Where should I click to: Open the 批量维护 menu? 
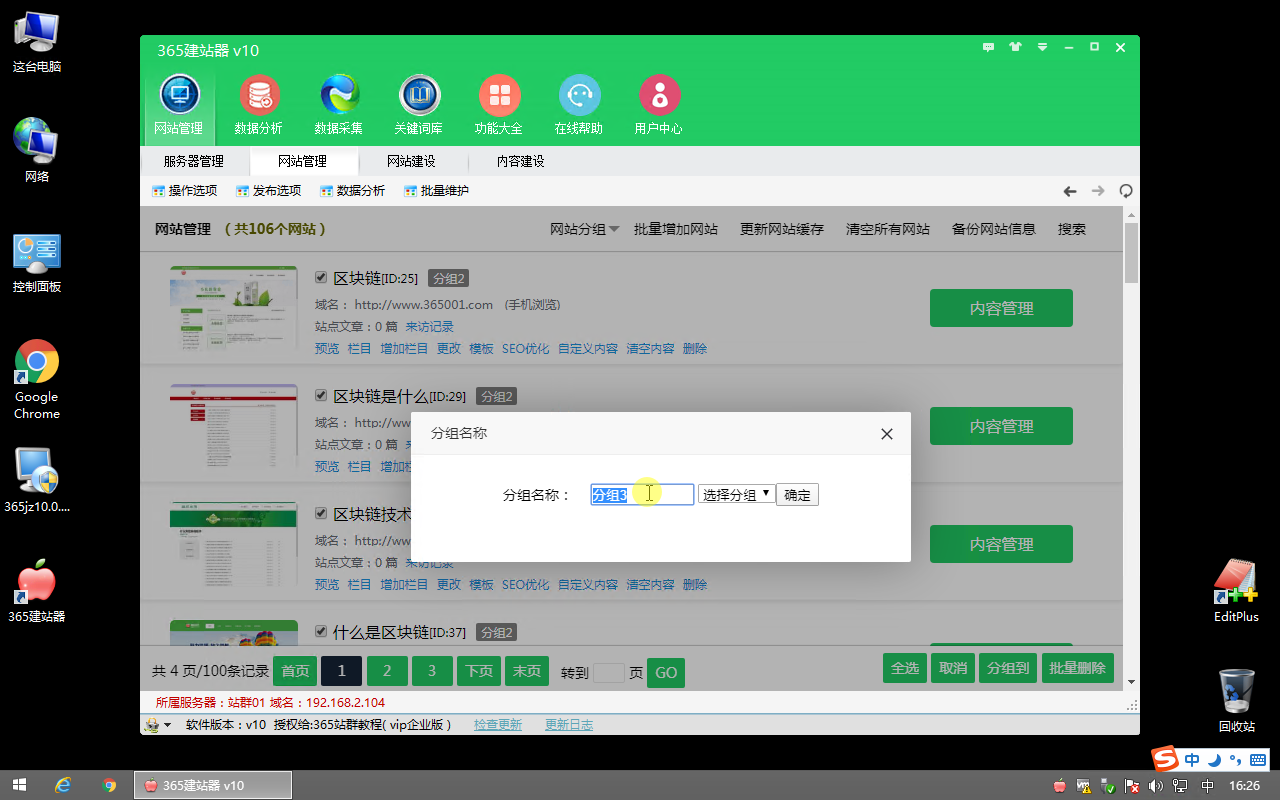point(436,191)
